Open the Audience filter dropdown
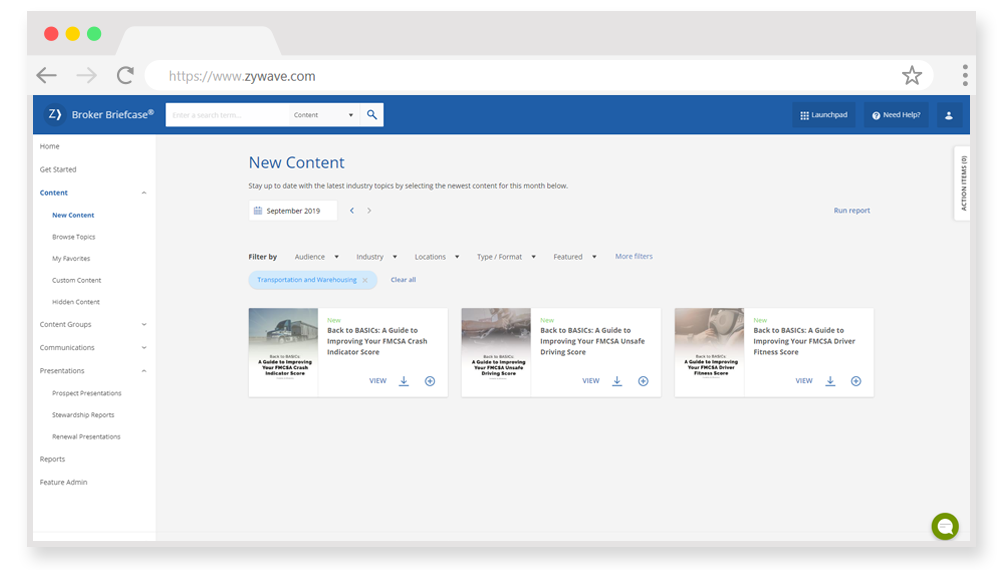 (316, 257)
